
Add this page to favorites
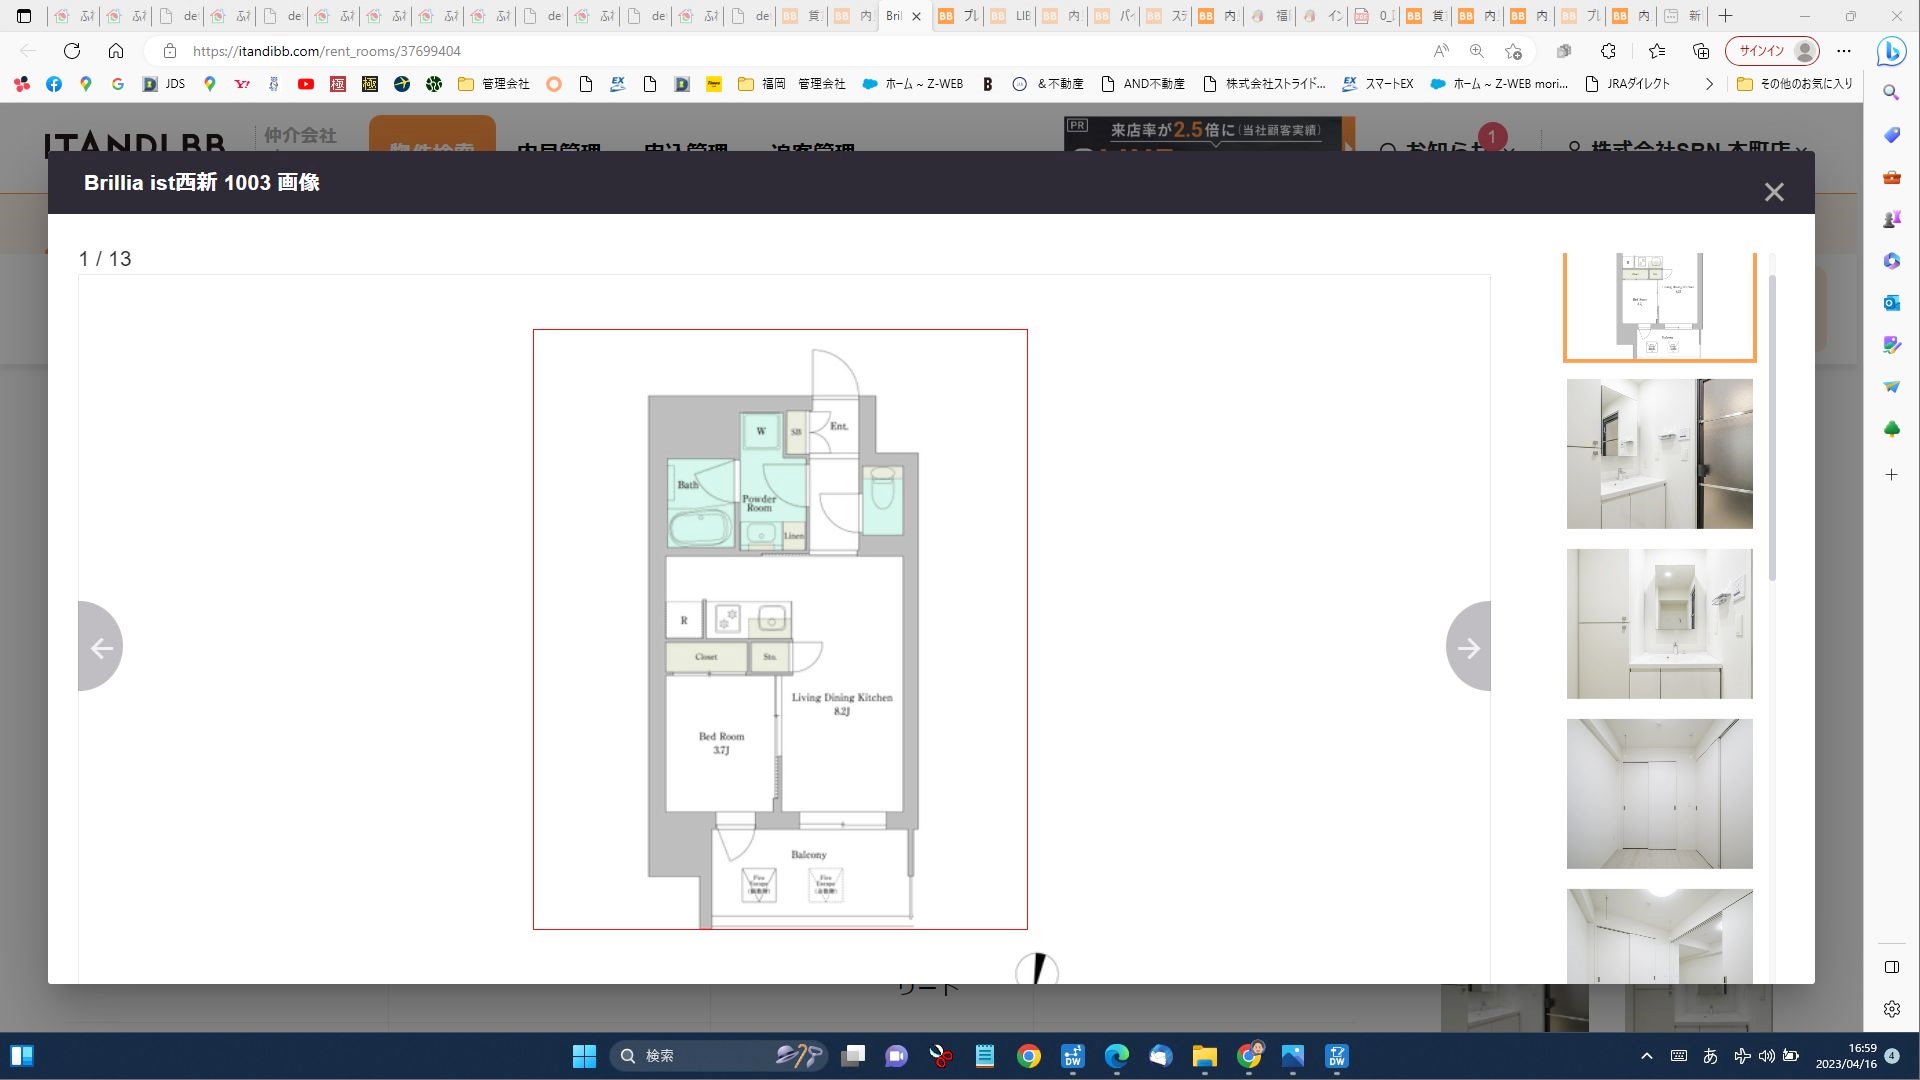click(x=1513, y=51)
